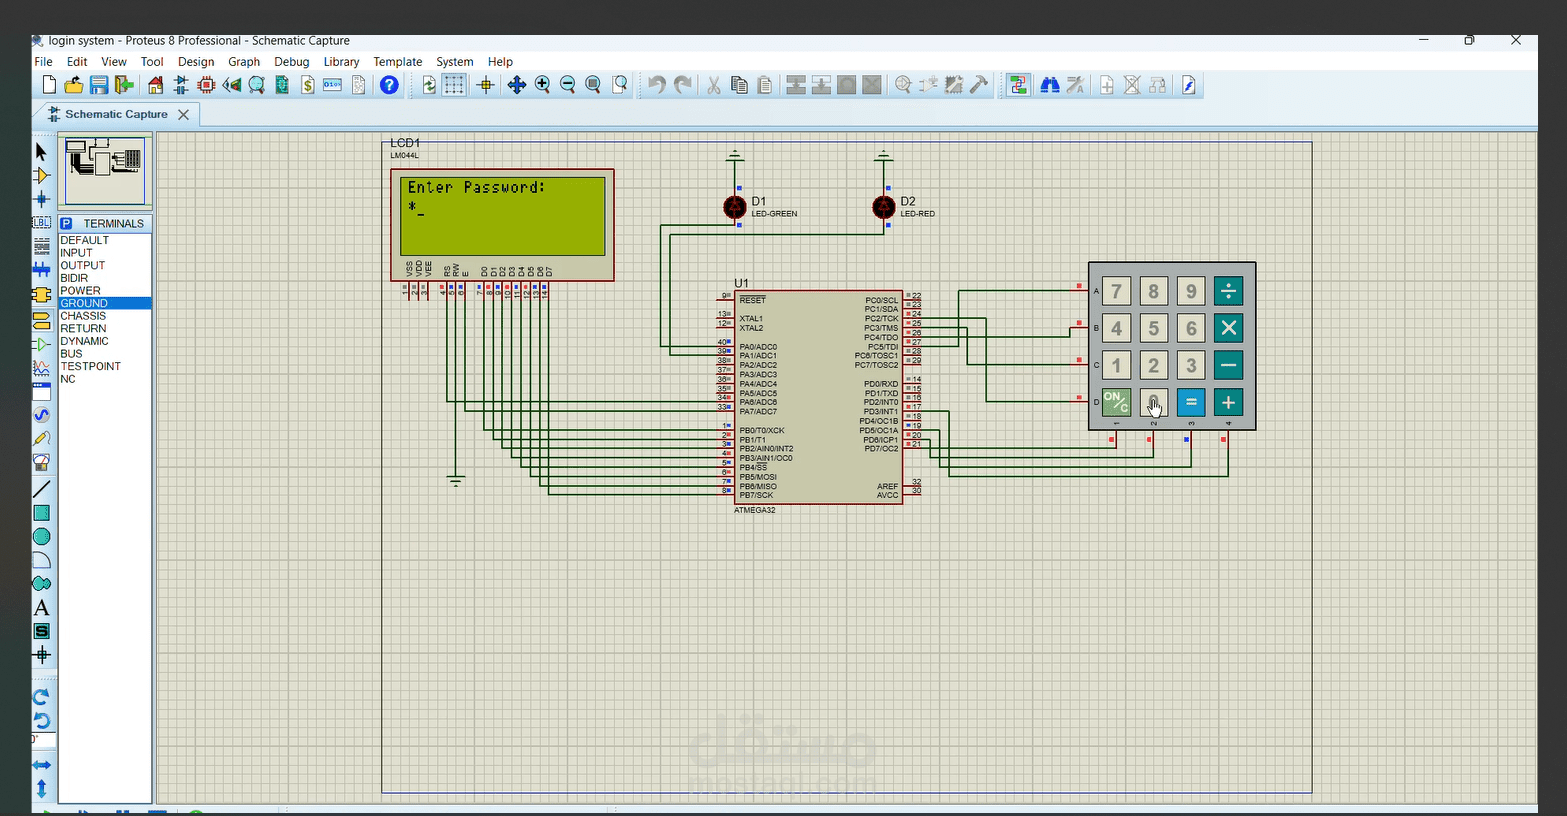Open the Library menu
This screenshot has width=1567, height=816.
click(x=341, y=62)
